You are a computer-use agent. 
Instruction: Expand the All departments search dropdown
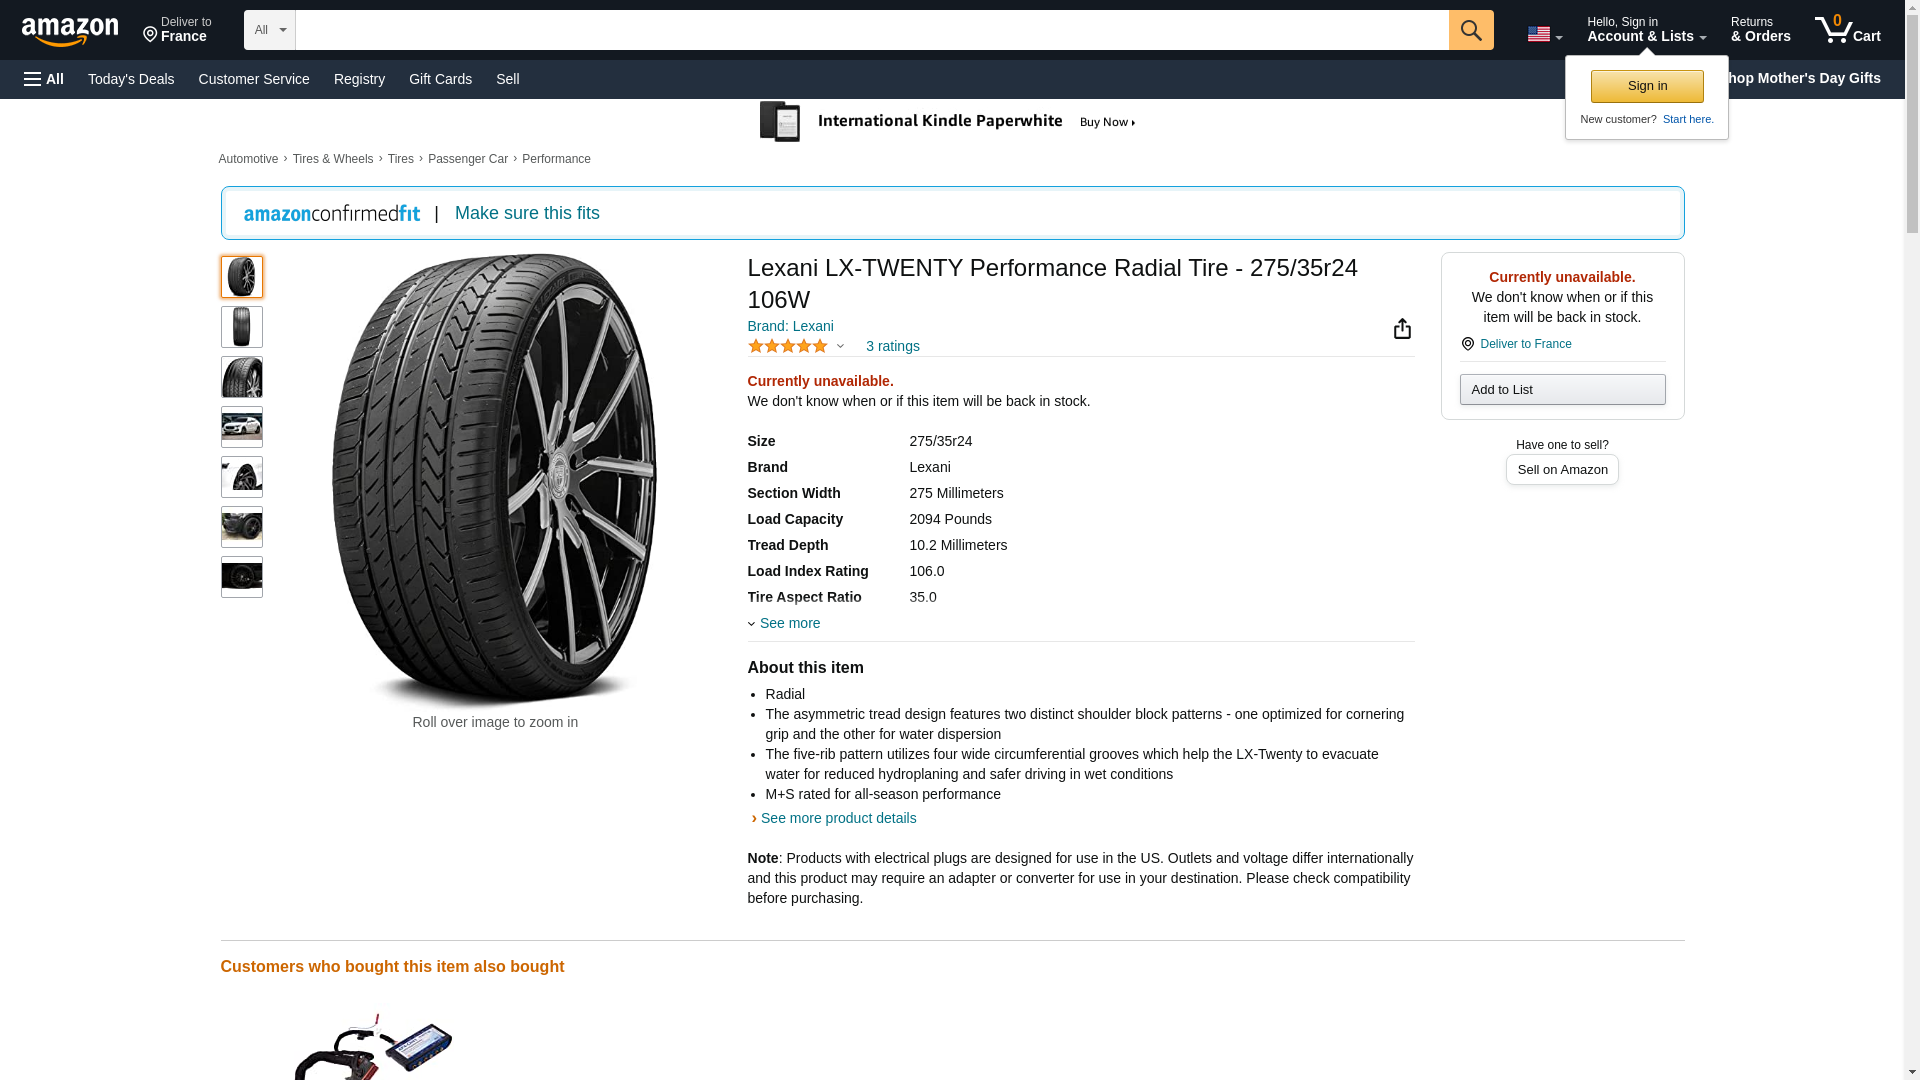269,30
